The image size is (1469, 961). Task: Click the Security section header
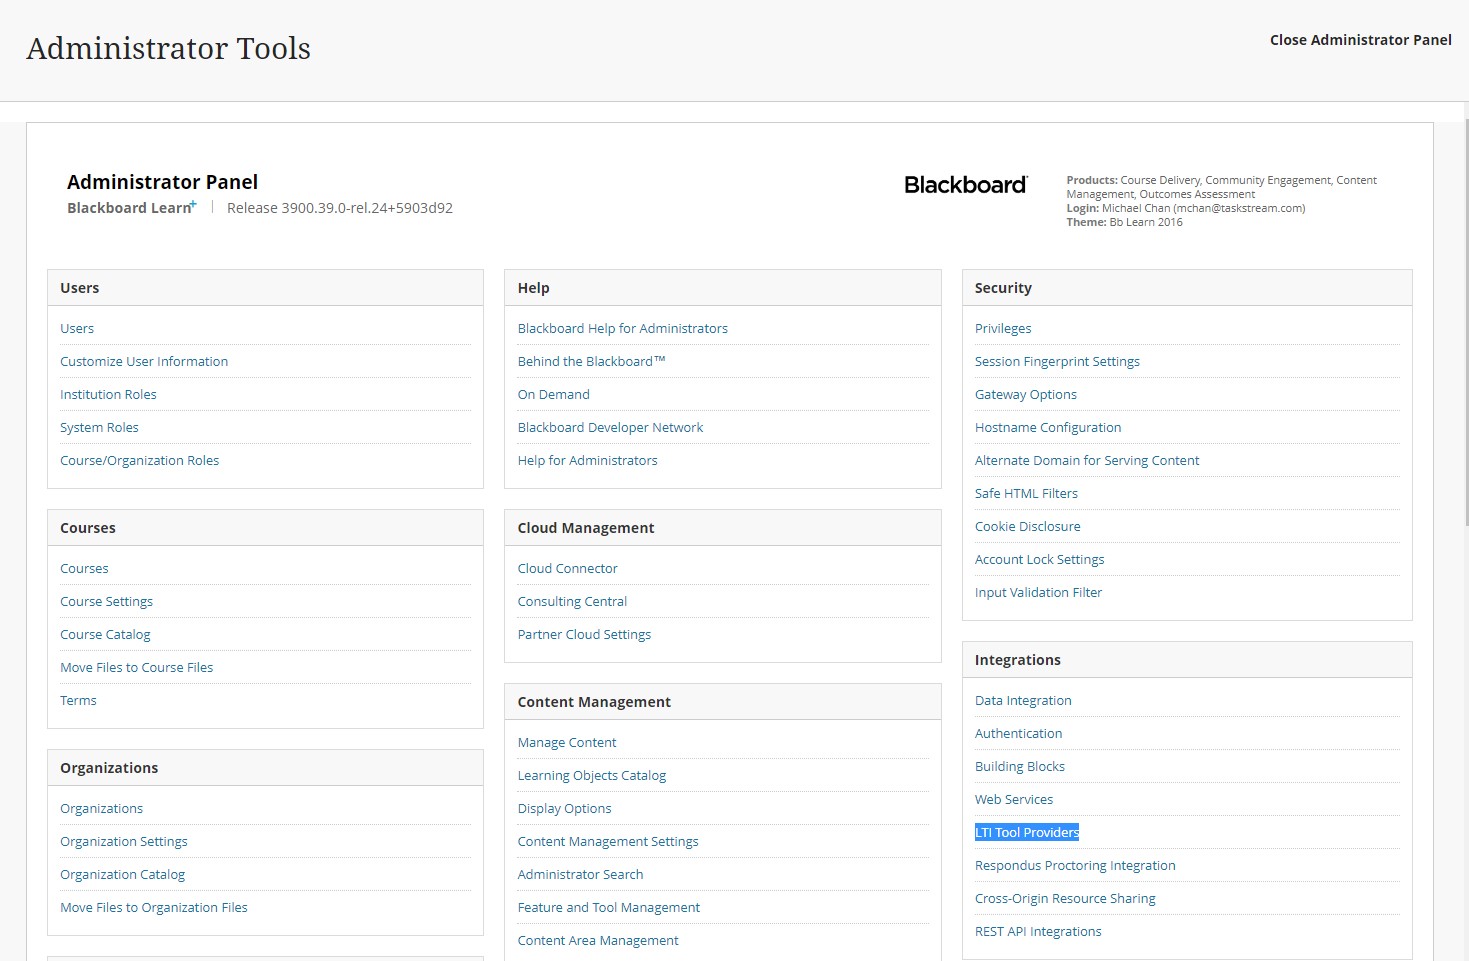click(x=1187, y=288)
